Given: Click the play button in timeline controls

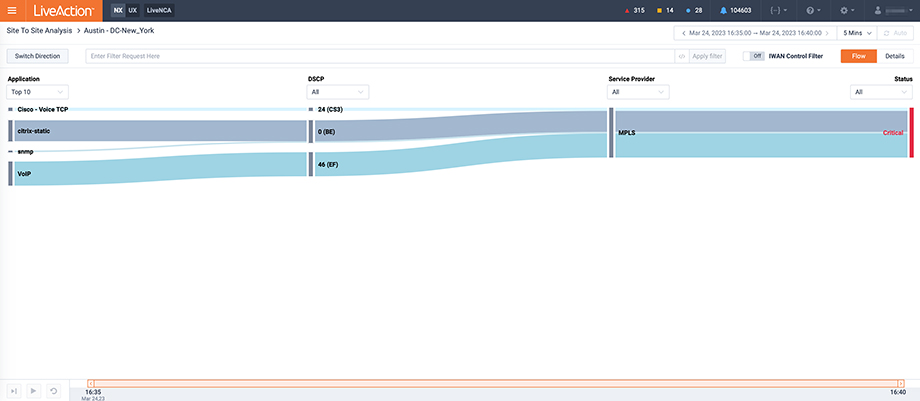Looking at the screenshot, I should [x=33, y=391].
